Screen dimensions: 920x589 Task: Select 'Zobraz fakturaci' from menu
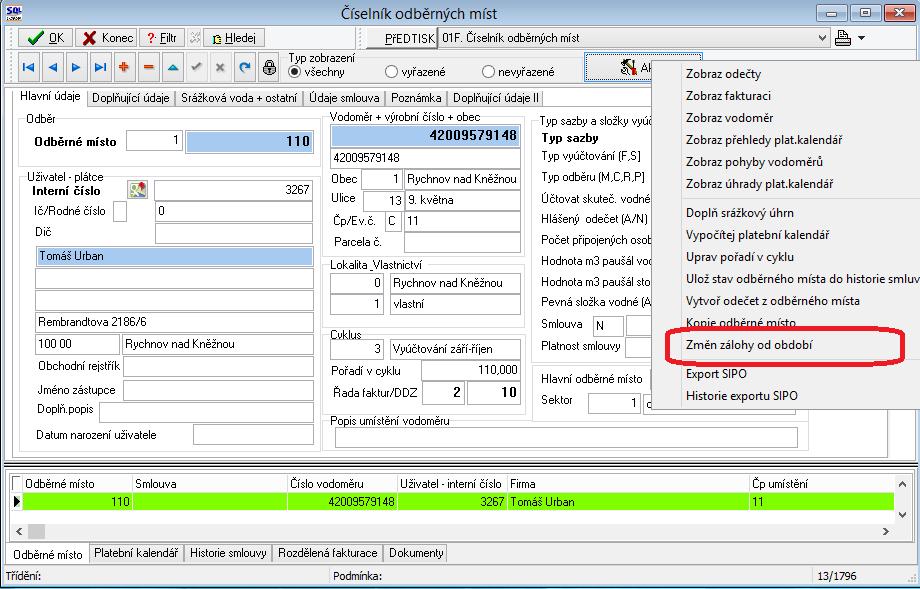coord(728,96)
